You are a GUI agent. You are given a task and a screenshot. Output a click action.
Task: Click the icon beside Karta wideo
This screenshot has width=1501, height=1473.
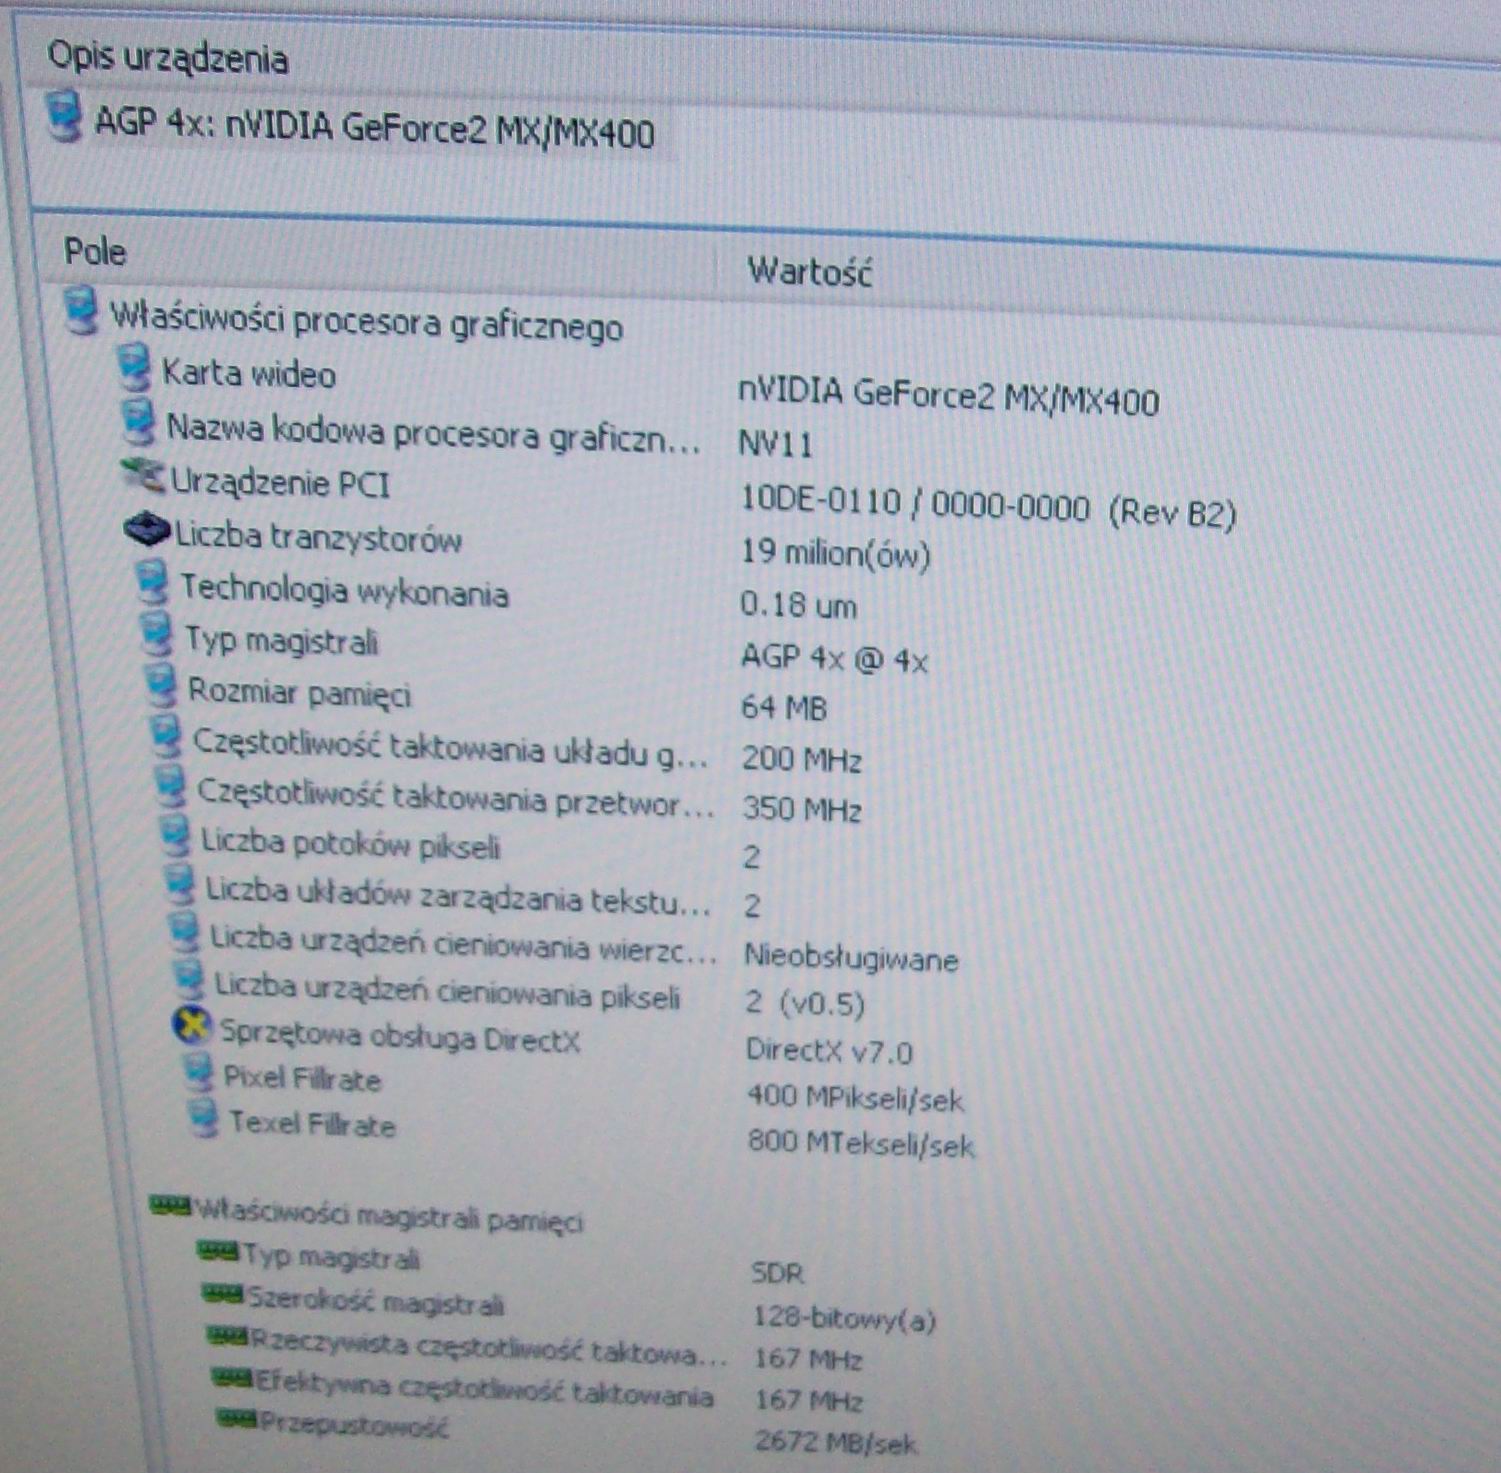pos(133,367)
